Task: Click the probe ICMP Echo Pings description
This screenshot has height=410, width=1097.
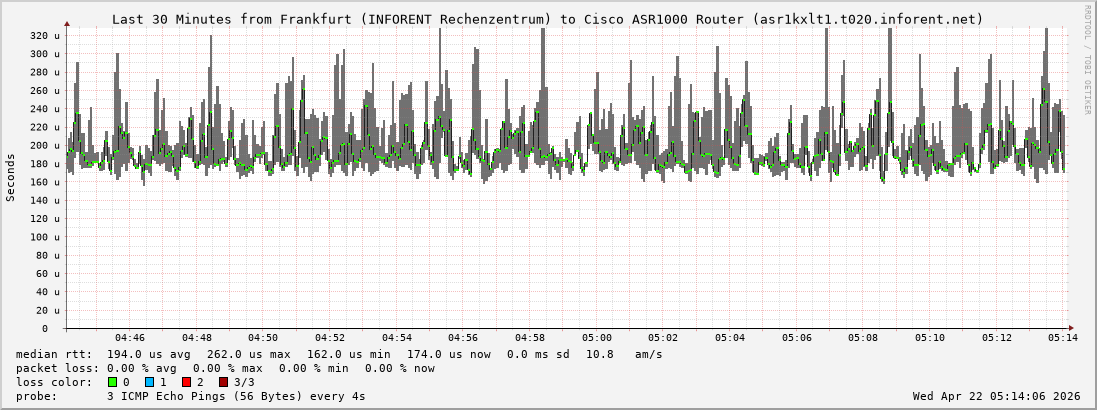Action: (x=236, y=396)
